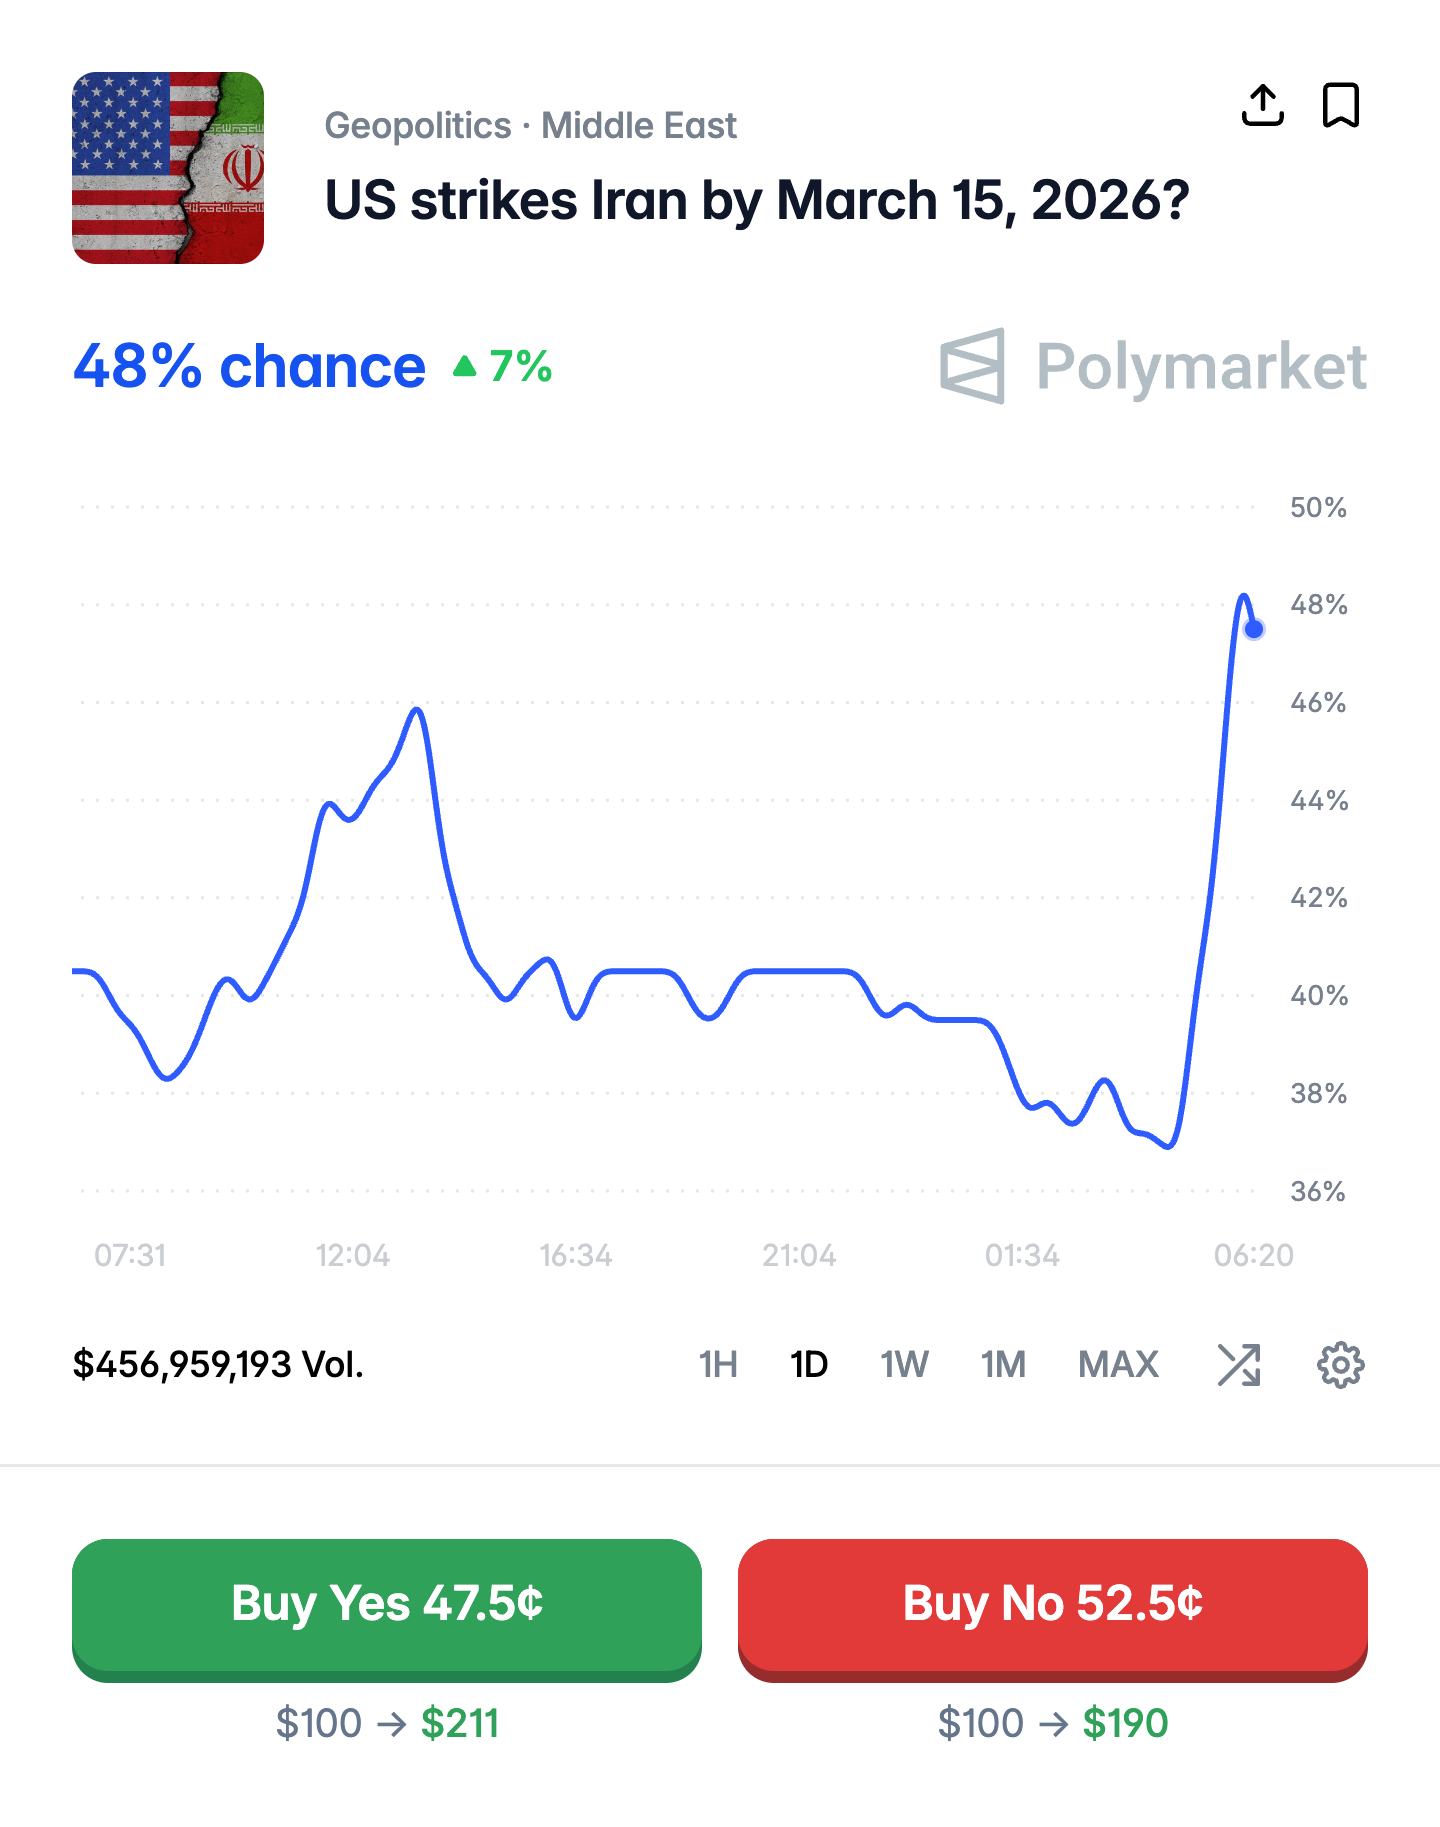Select the 1D time range

[809, 1364]
